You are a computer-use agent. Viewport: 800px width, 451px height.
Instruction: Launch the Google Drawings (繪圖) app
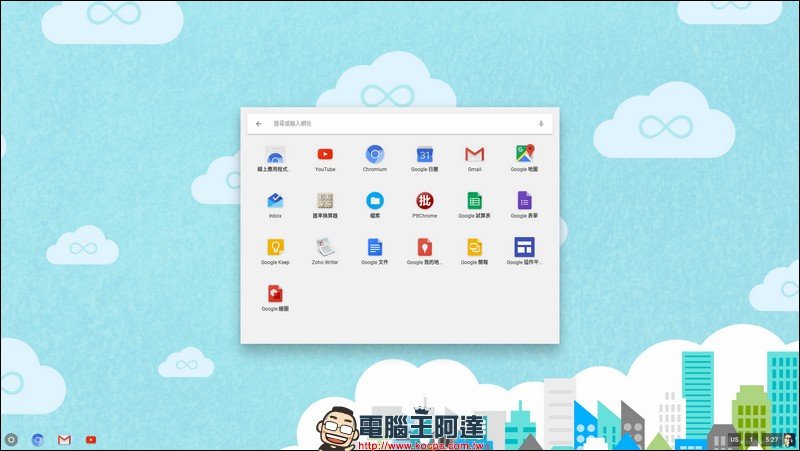tap(275, 294)
